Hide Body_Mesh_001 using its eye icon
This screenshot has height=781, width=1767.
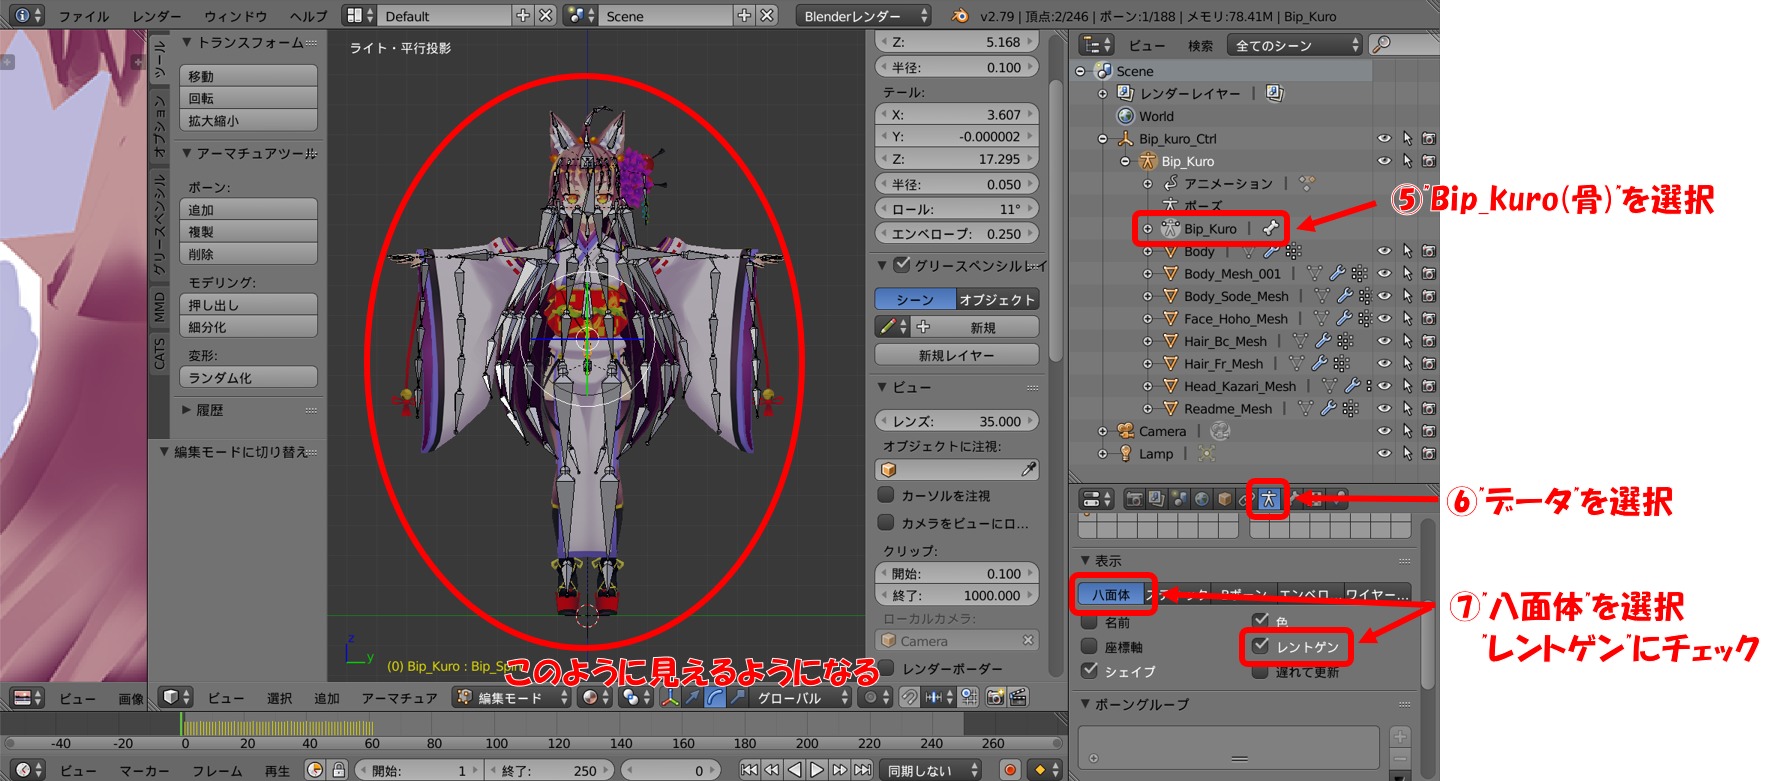pos(1384,273)
